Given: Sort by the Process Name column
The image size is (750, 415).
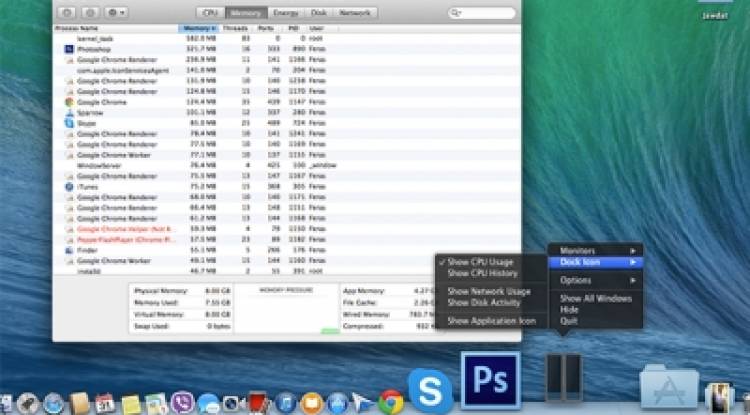Looking at the screenshot, I should [x=115, y=29].
